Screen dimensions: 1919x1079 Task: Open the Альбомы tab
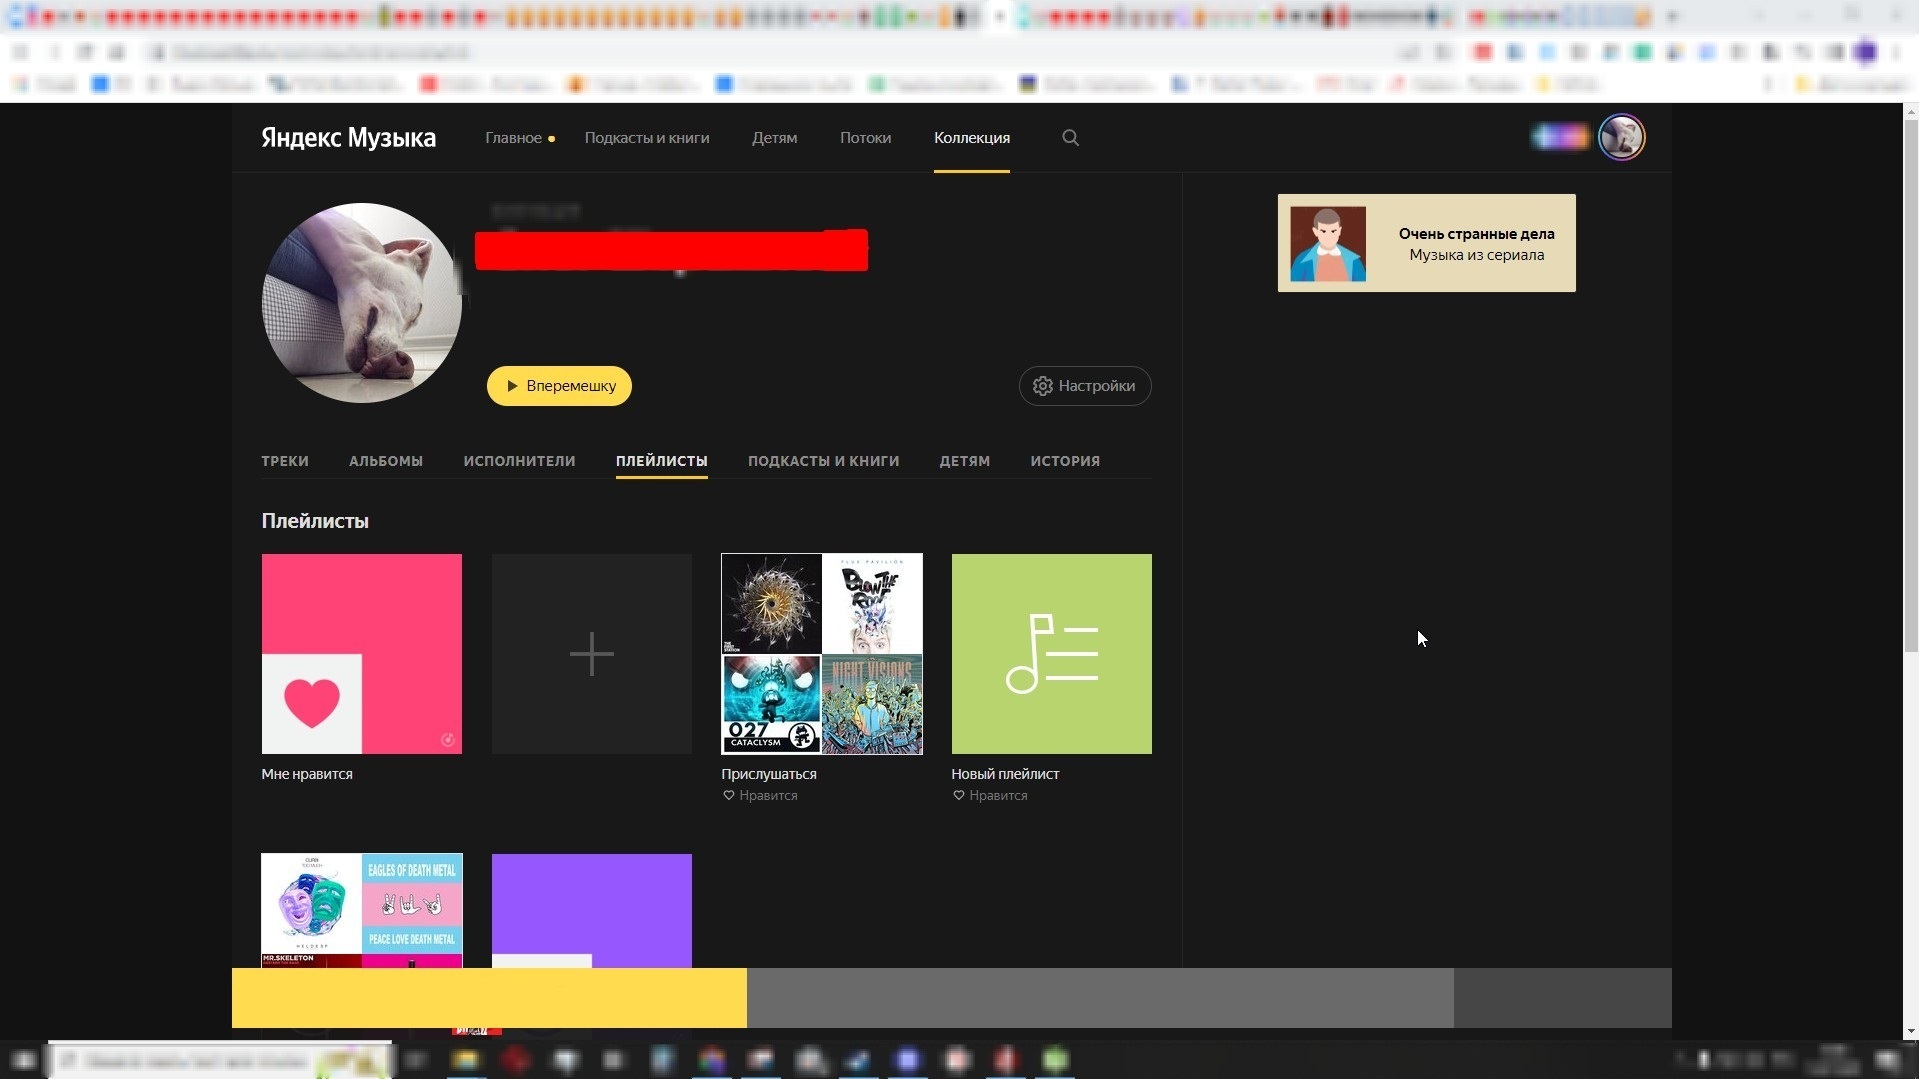coord(386,461)
